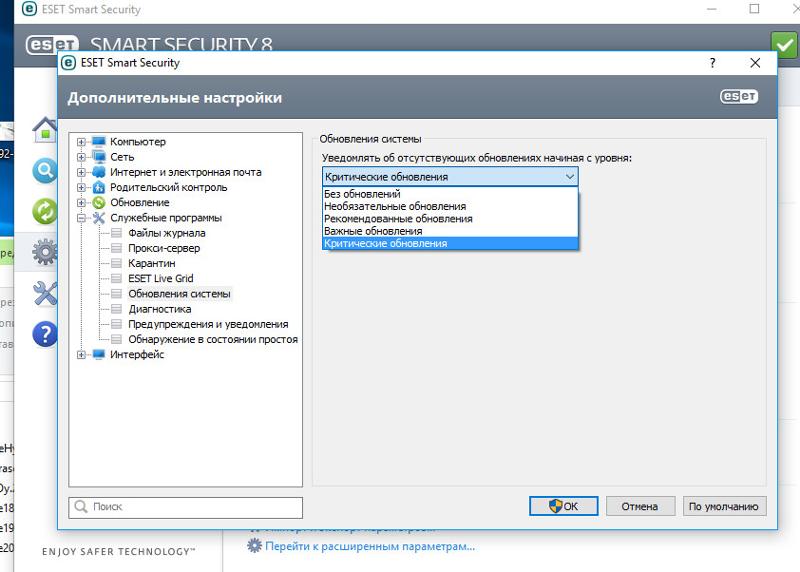Expand the Сеть tree node

pyautogui.click(x=81, y=157)
